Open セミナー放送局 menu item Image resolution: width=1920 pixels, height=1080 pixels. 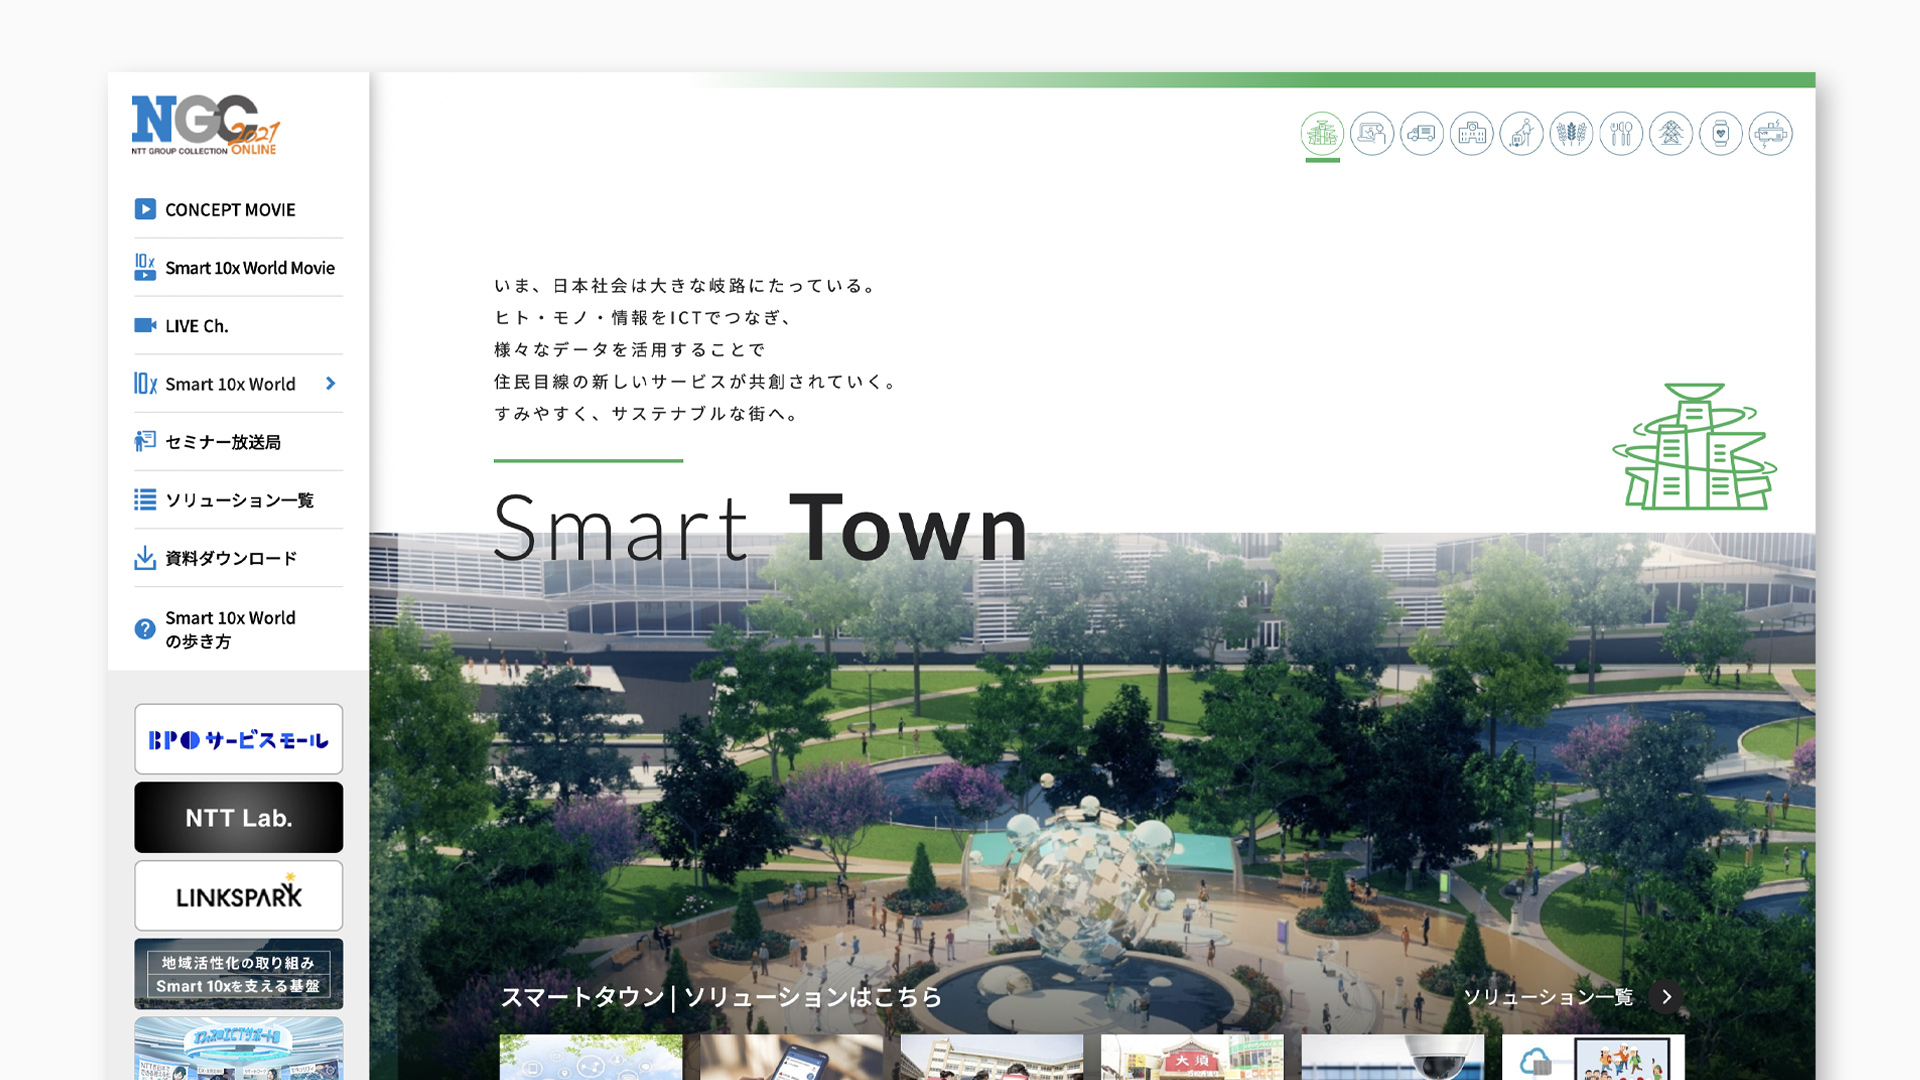click(x=222, y=442)
